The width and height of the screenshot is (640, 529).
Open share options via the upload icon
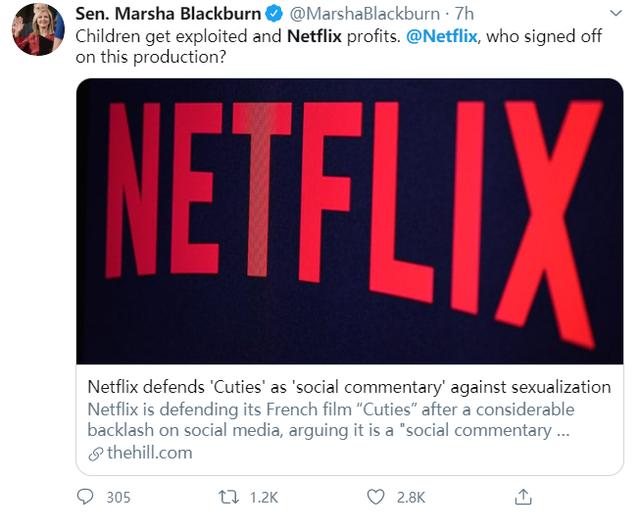[523, 497]
